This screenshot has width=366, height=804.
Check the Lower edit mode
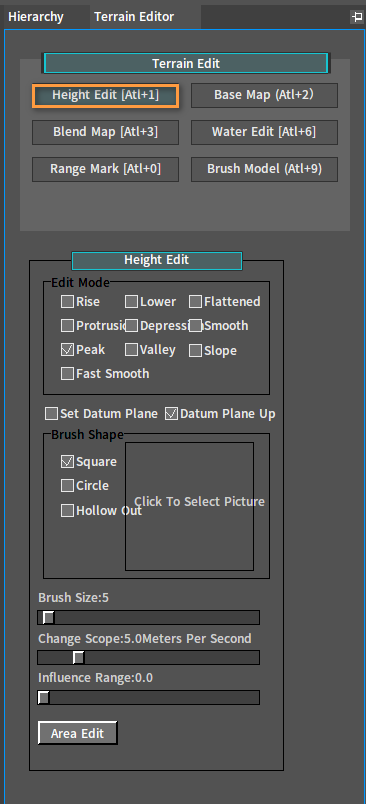click(131, 302)
